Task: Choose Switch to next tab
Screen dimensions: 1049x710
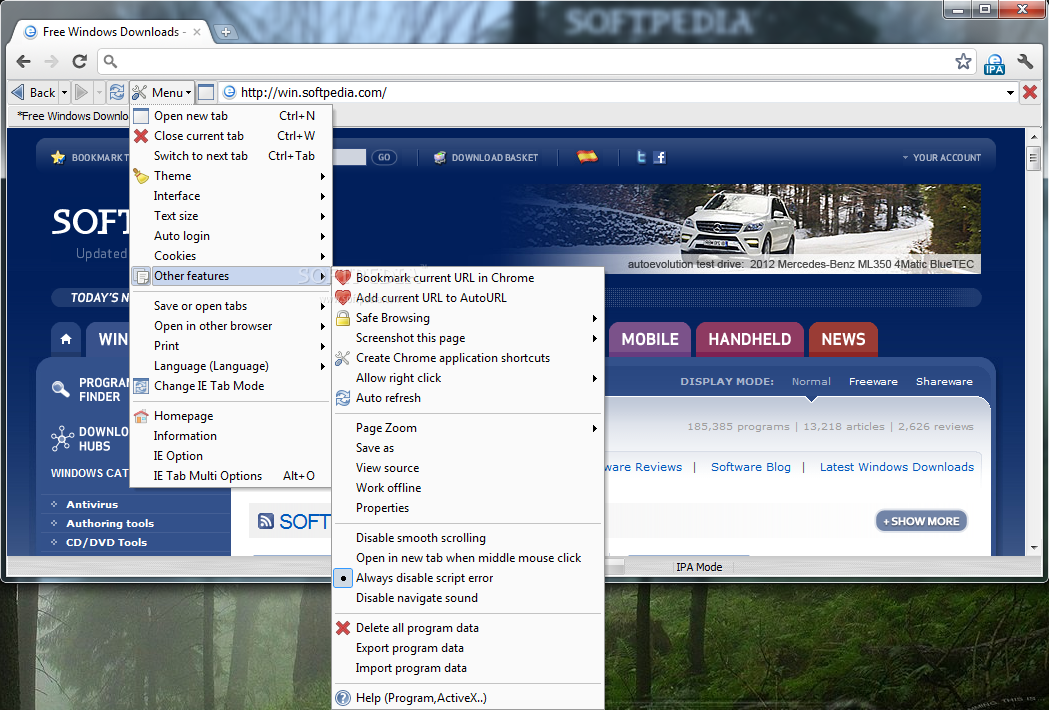Action: [x=231, y=156]
